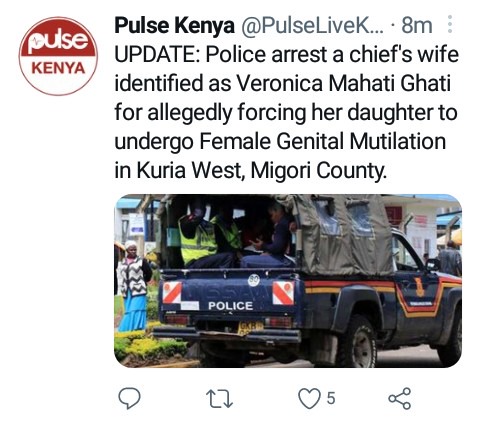Retweet the Pulse Kenya post
The height and width of the screenshot is (424, 480).
click(x=219, y=399)
